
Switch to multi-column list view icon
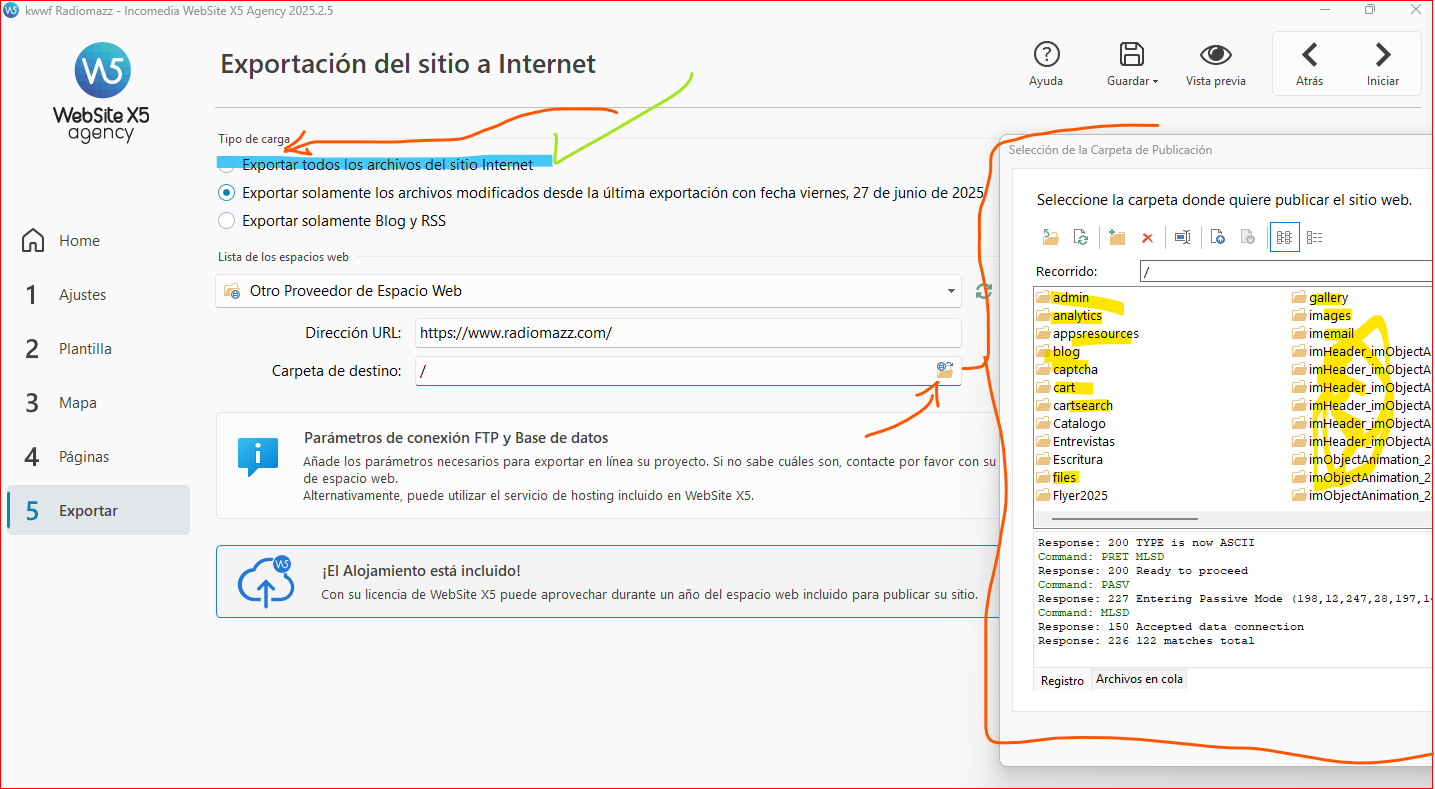(1285, 238)
